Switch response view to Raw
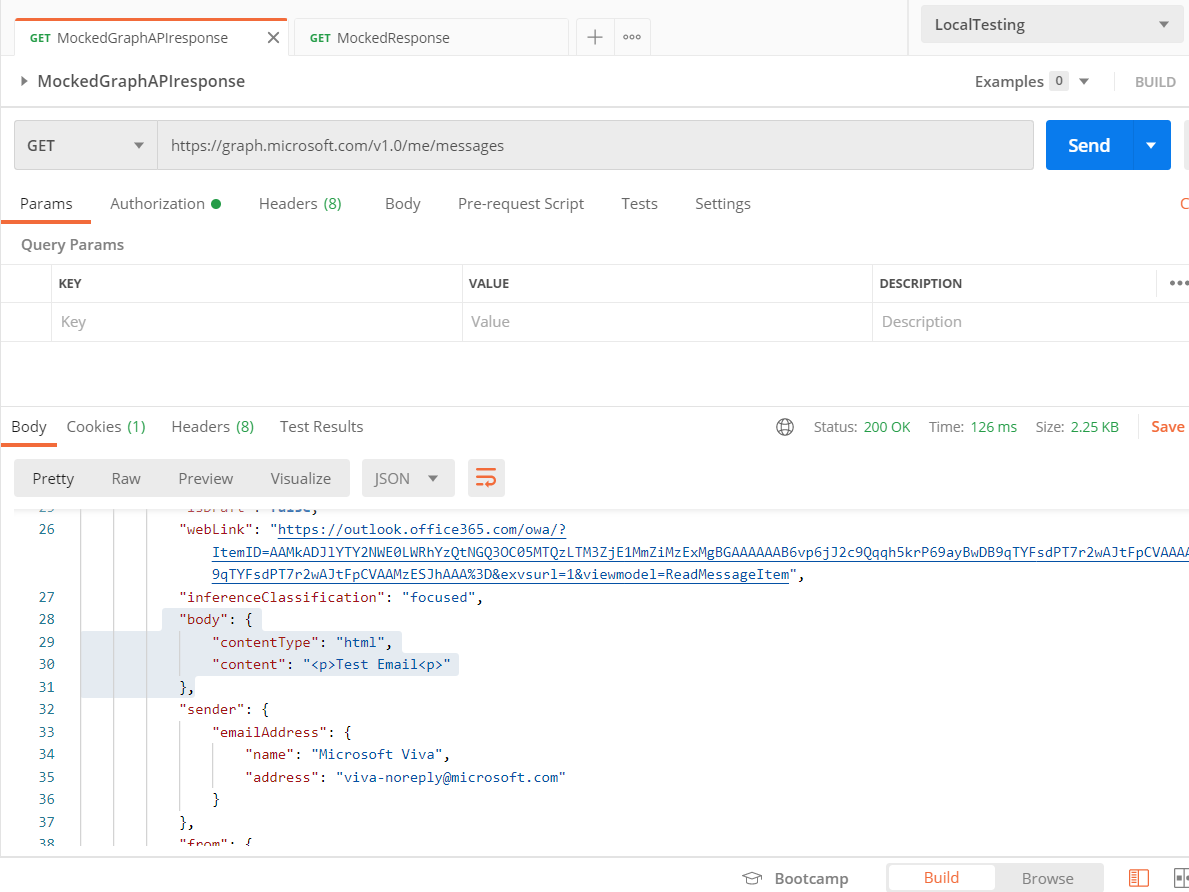The image size is (1189, 892). click(126, 478)
